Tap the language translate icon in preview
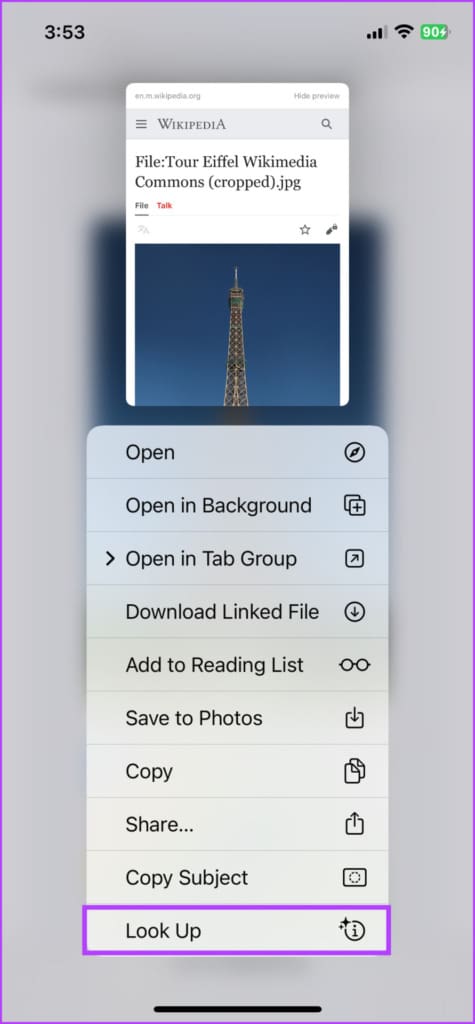Screen dimensions: 475x1024 144,229
